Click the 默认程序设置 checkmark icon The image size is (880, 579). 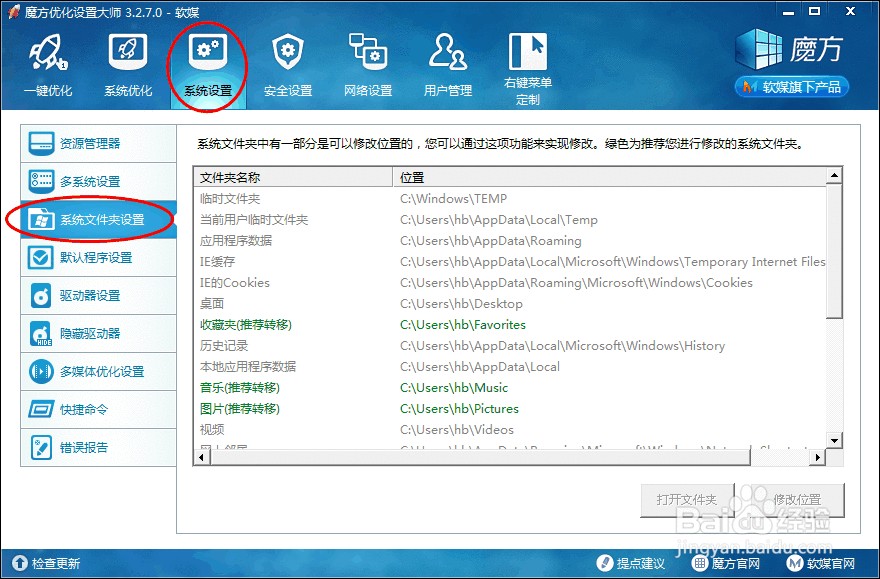[41, 258]
